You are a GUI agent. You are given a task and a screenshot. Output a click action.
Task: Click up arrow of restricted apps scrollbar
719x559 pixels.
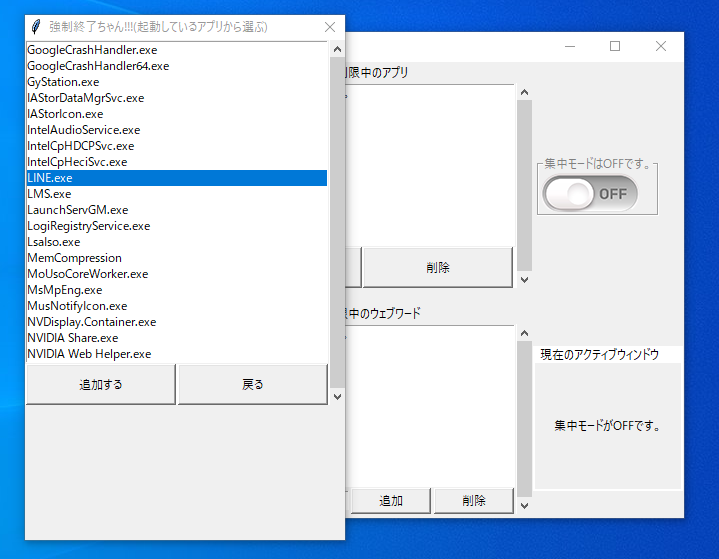click(x=524, y=92)
